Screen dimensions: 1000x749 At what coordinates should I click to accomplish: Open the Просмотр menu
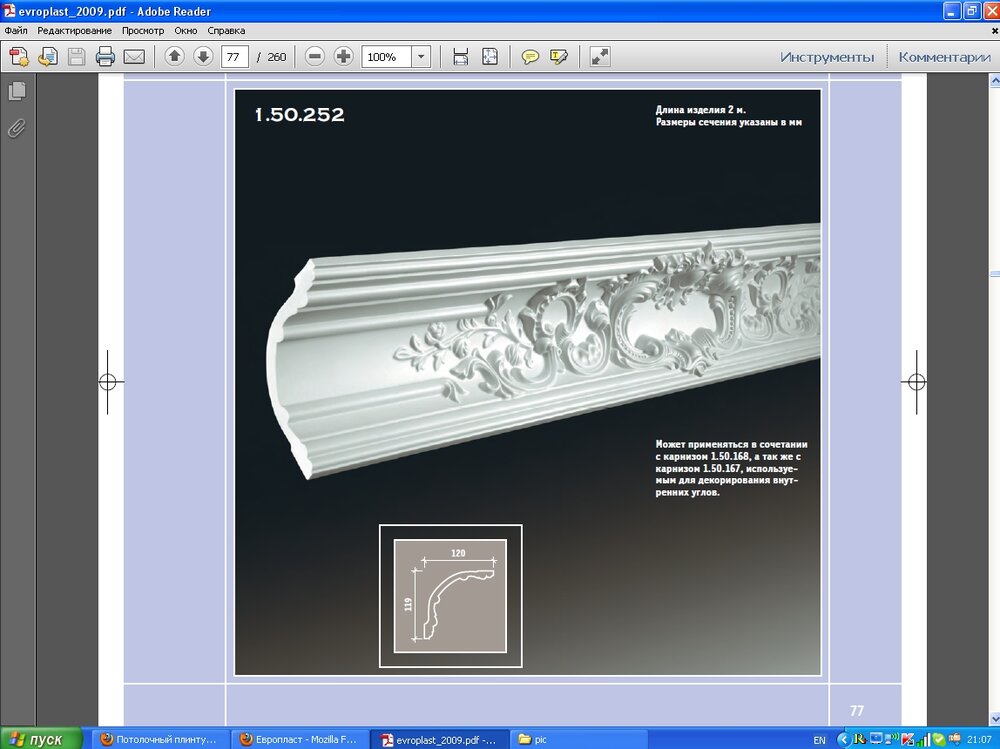tap(143, 30)
